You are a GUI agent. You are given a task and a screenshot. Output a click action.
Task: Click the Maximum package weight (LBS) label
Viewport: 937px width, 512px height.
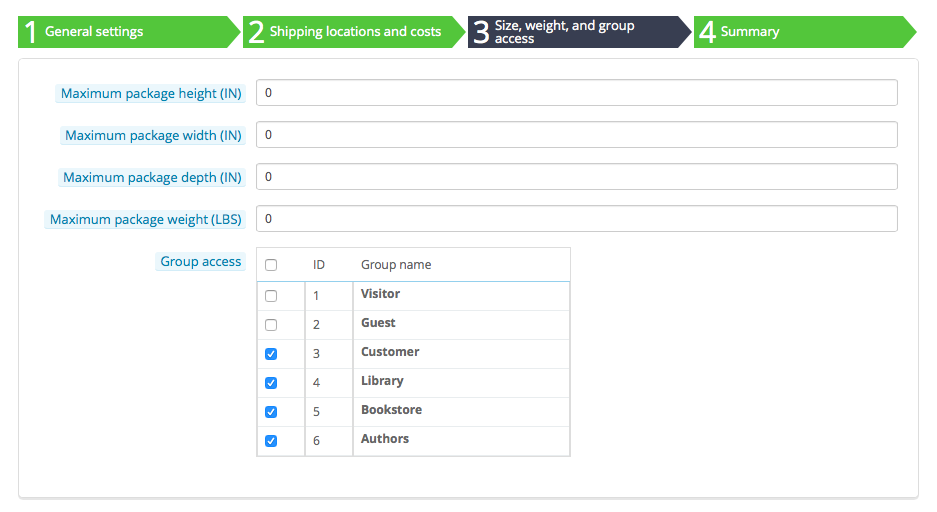pos(146,220)
